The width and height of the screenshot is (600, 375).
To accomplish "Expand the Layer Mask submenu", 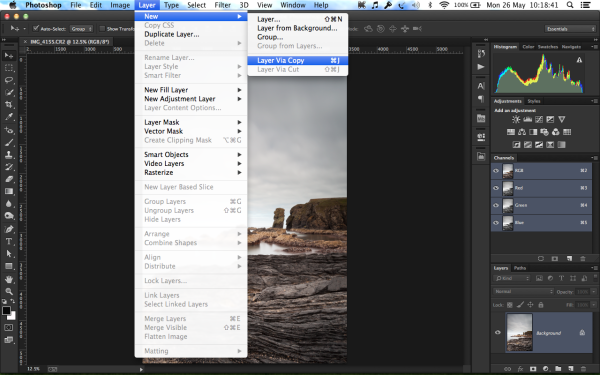I will [x=191, y=122].
